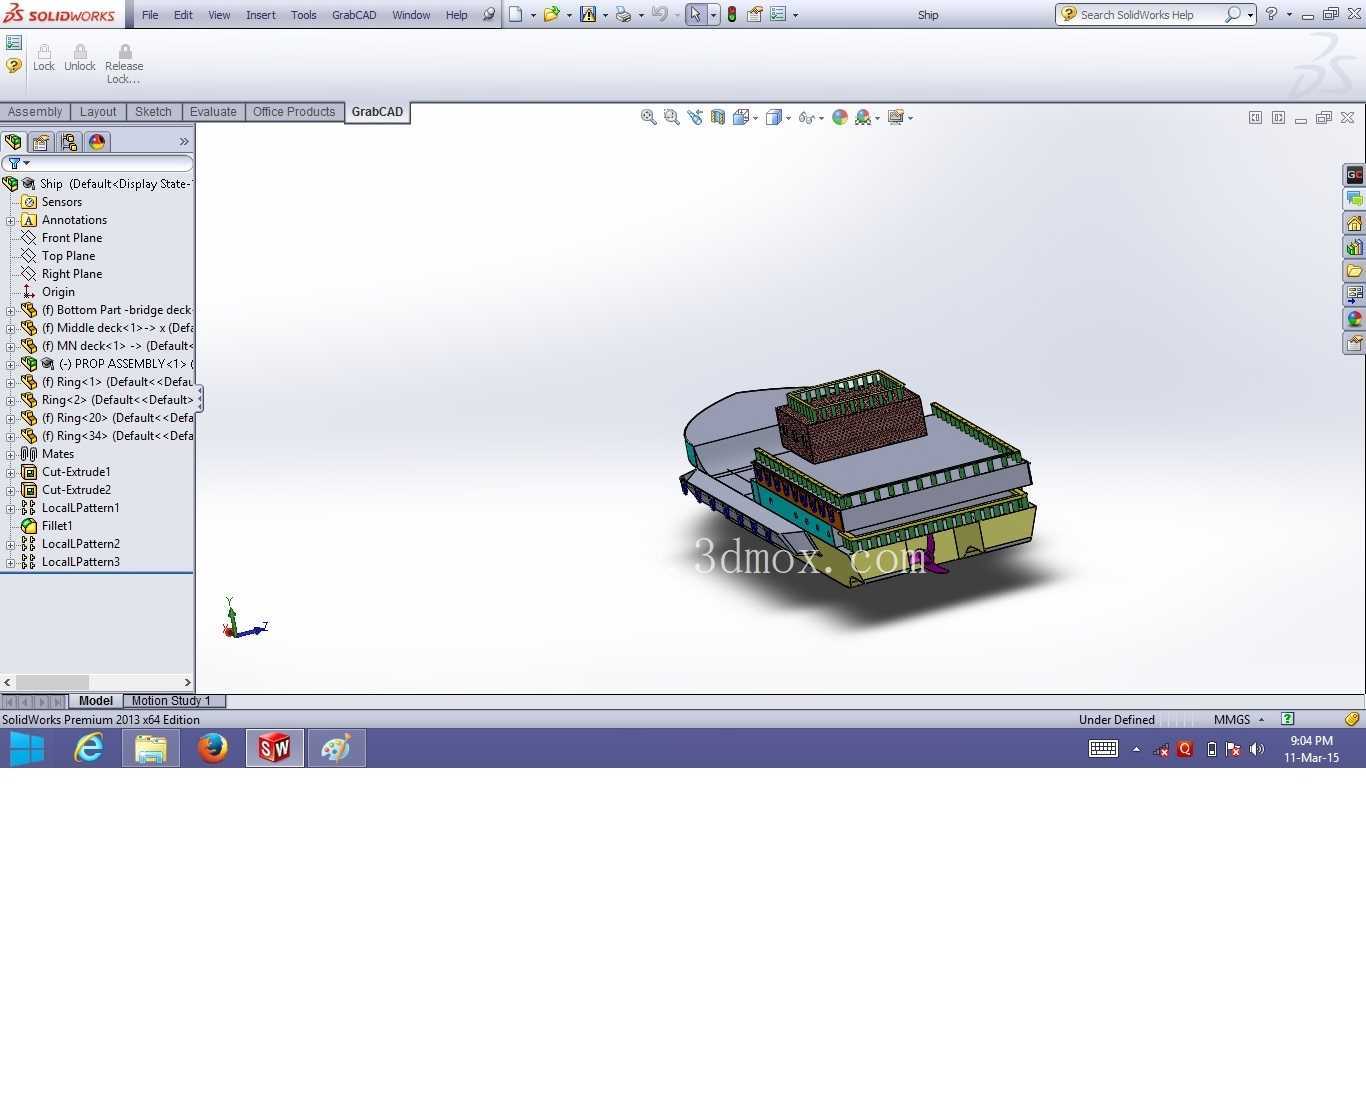This screenshot has width=1366, height=1116.
Task: Click Hide/Show Items glasses icon
Action: (x=806, y=117)
